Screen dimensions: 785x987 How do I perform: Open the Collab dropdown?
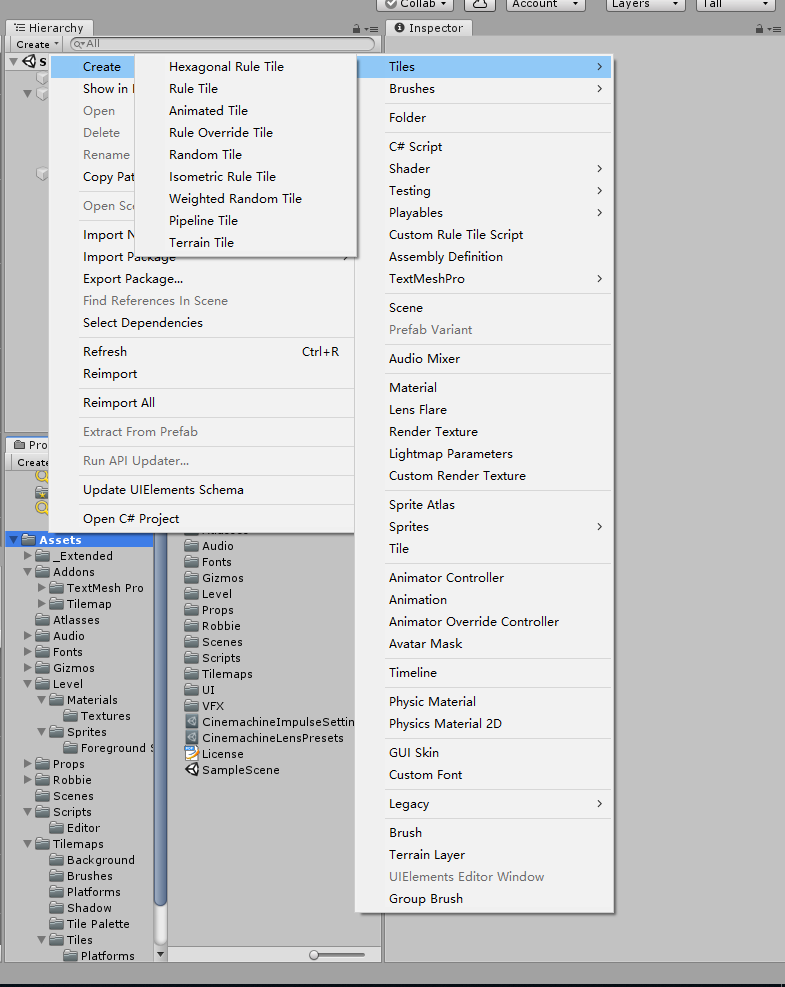click(415, 4)
